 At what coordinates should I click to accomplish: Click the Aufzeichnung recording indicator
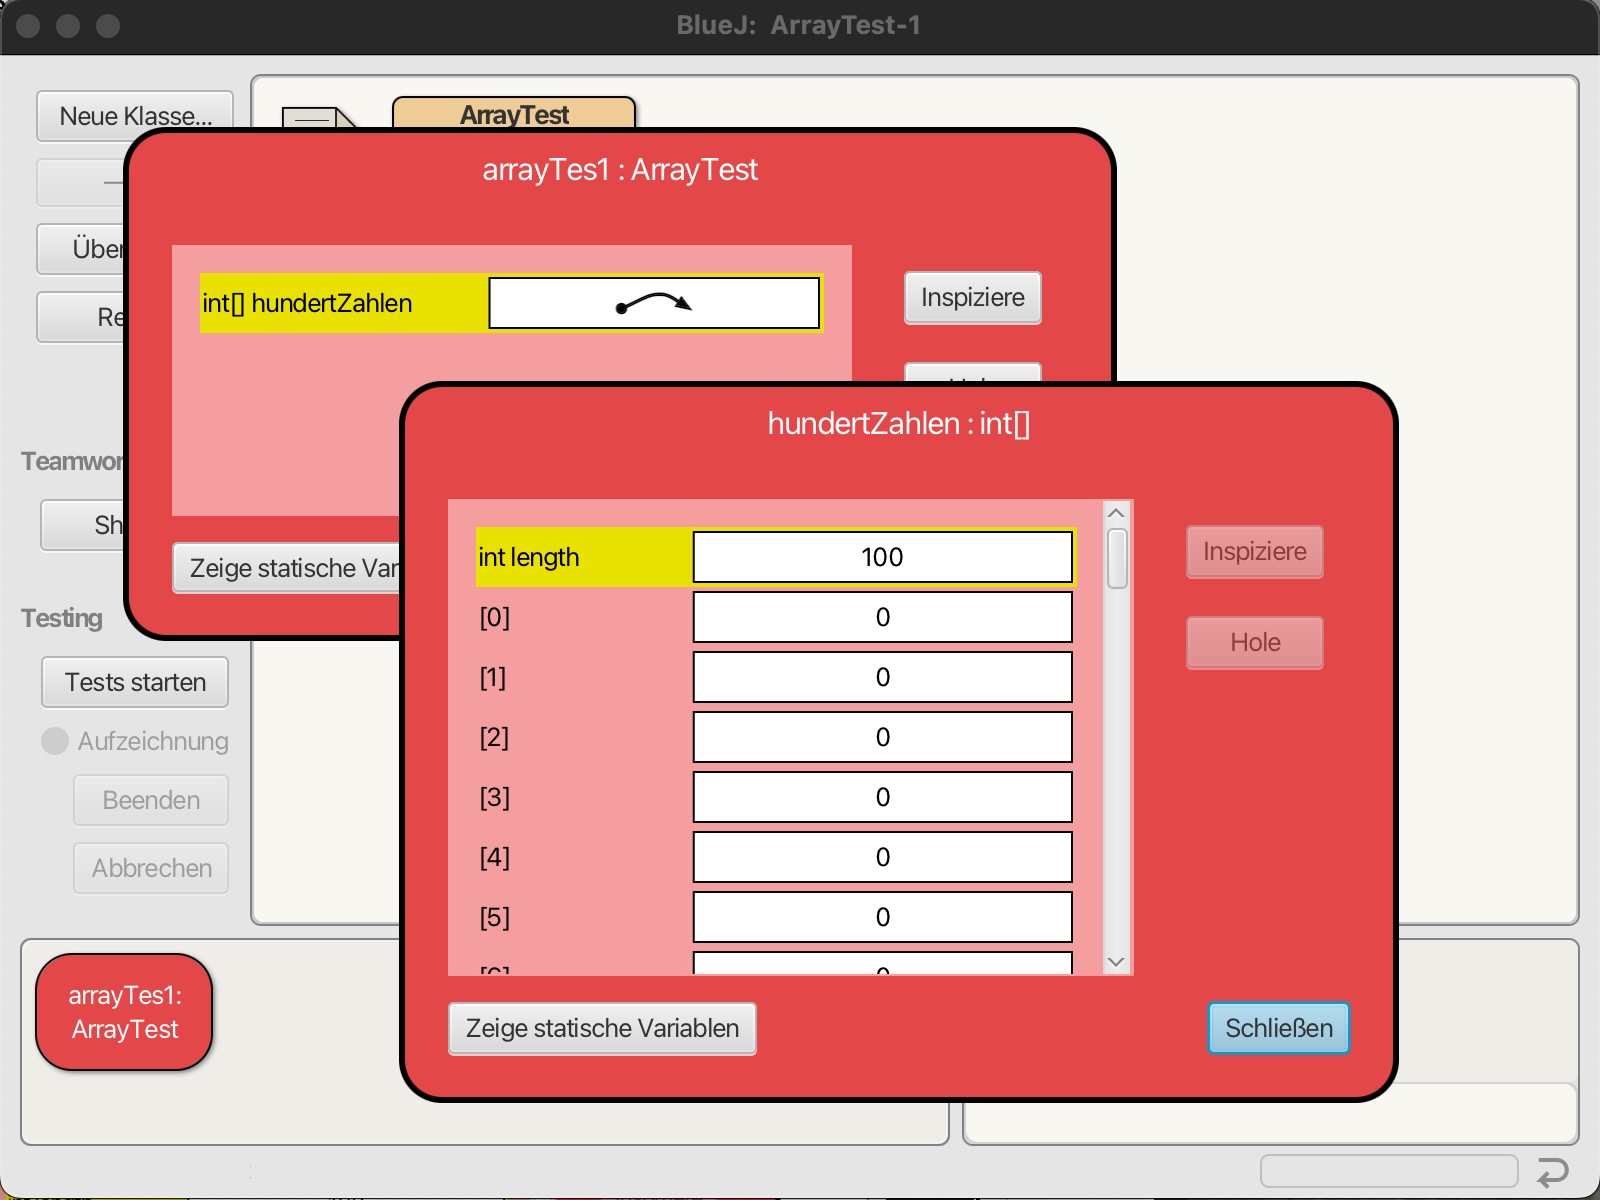click(x=55, y=741)
